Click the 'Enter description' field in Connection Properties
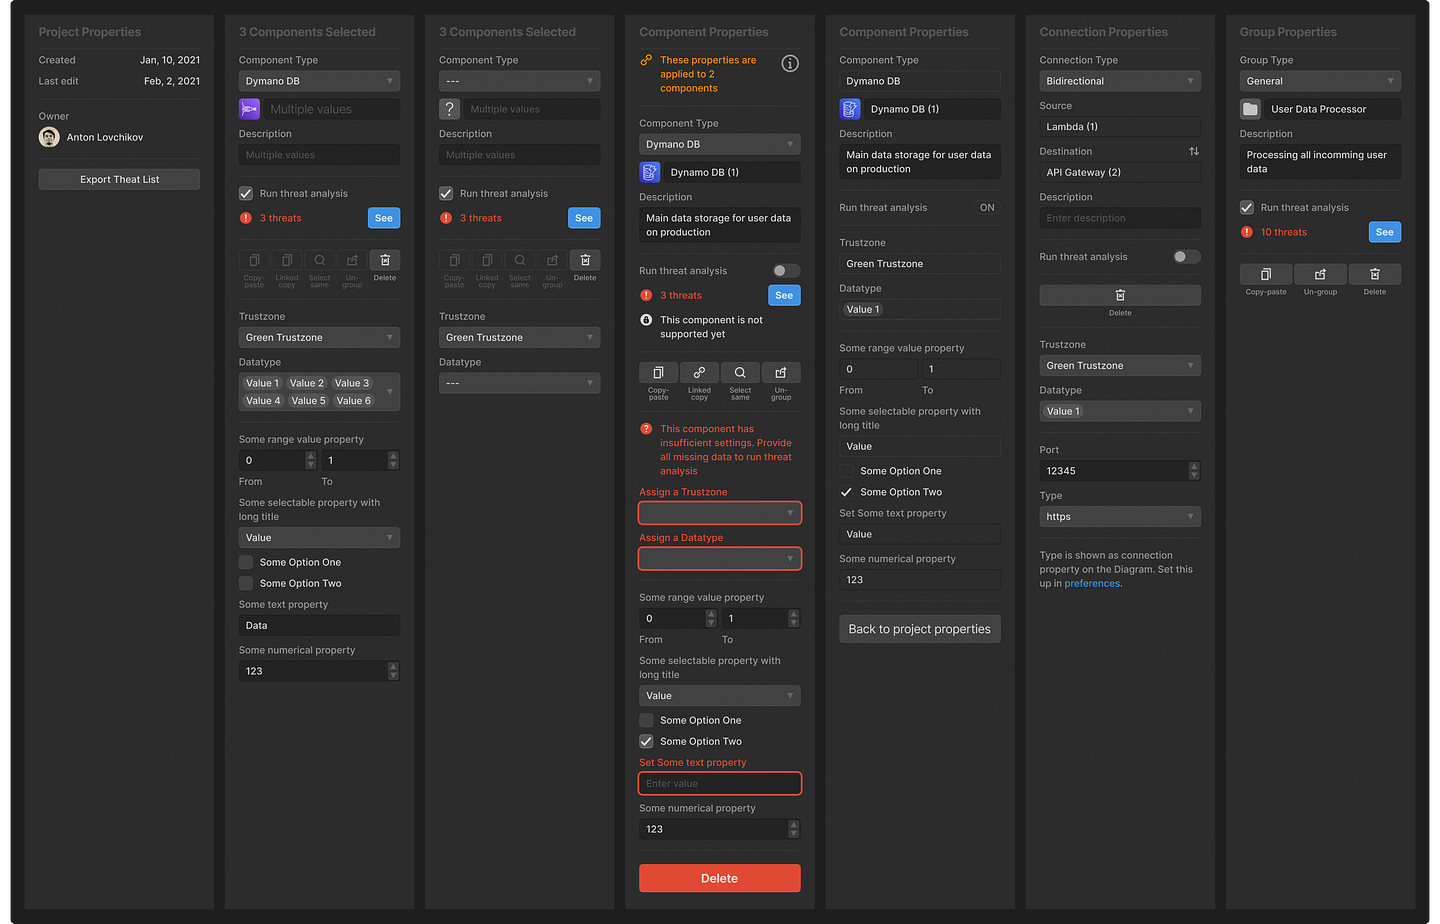 point(1120,218)
